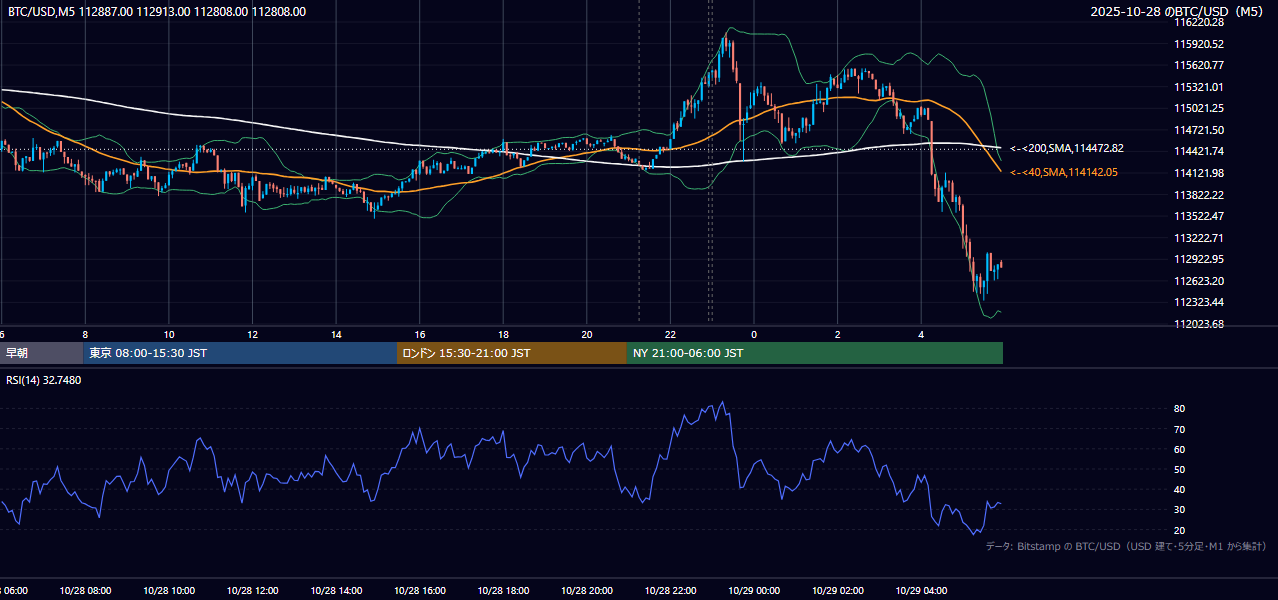The height and width of the screenshot is (600, 1278).
Task: Click the '<-<40,SMA,114142.05' label
Action: 1064,172
